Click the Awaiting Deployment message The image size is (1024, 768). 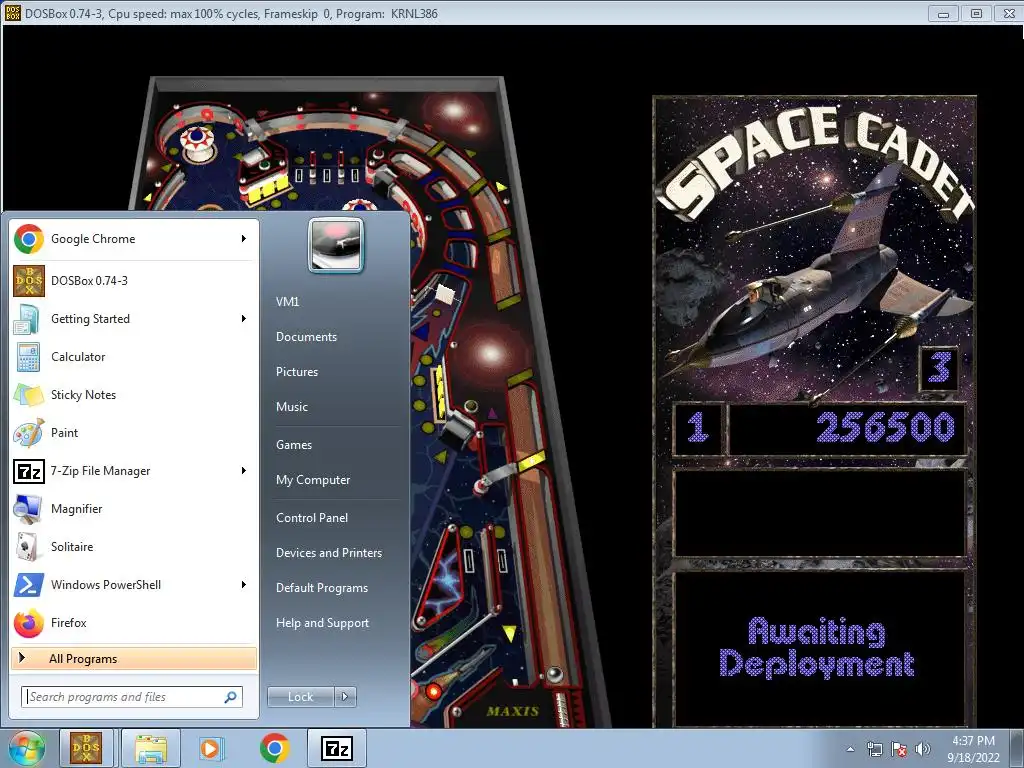click(x=816, y=648)
